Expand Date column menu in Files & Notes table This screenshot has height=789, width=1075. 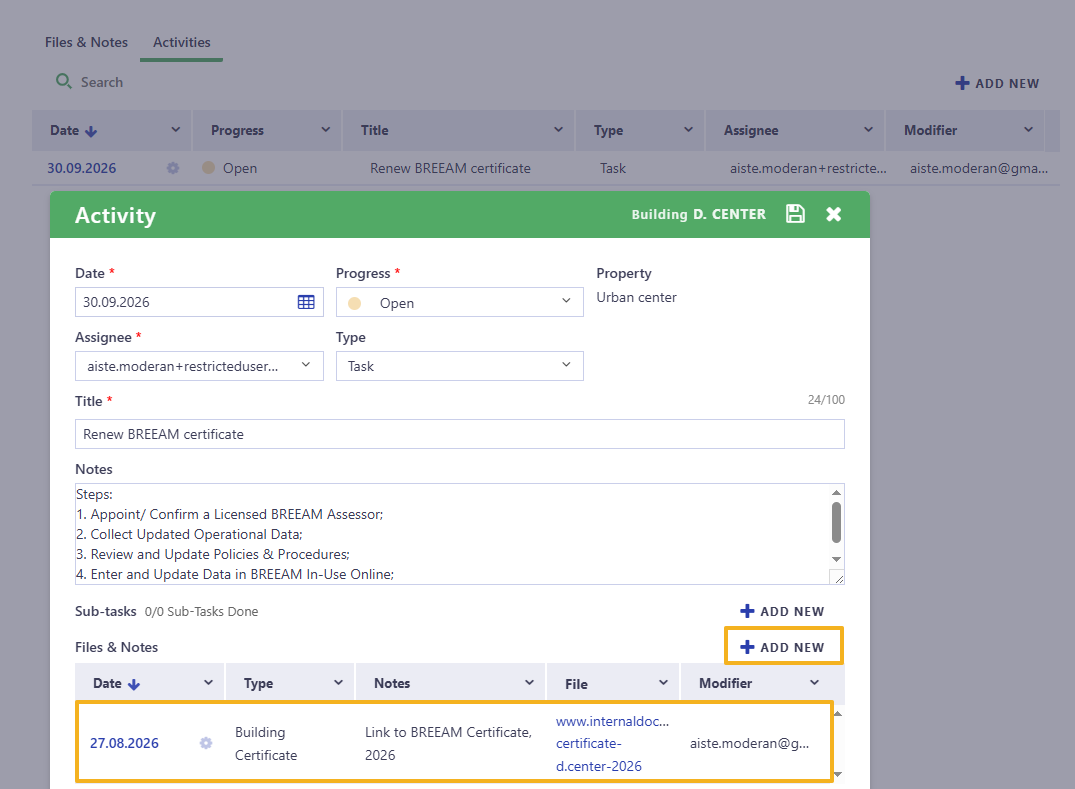tap(208, 683)
